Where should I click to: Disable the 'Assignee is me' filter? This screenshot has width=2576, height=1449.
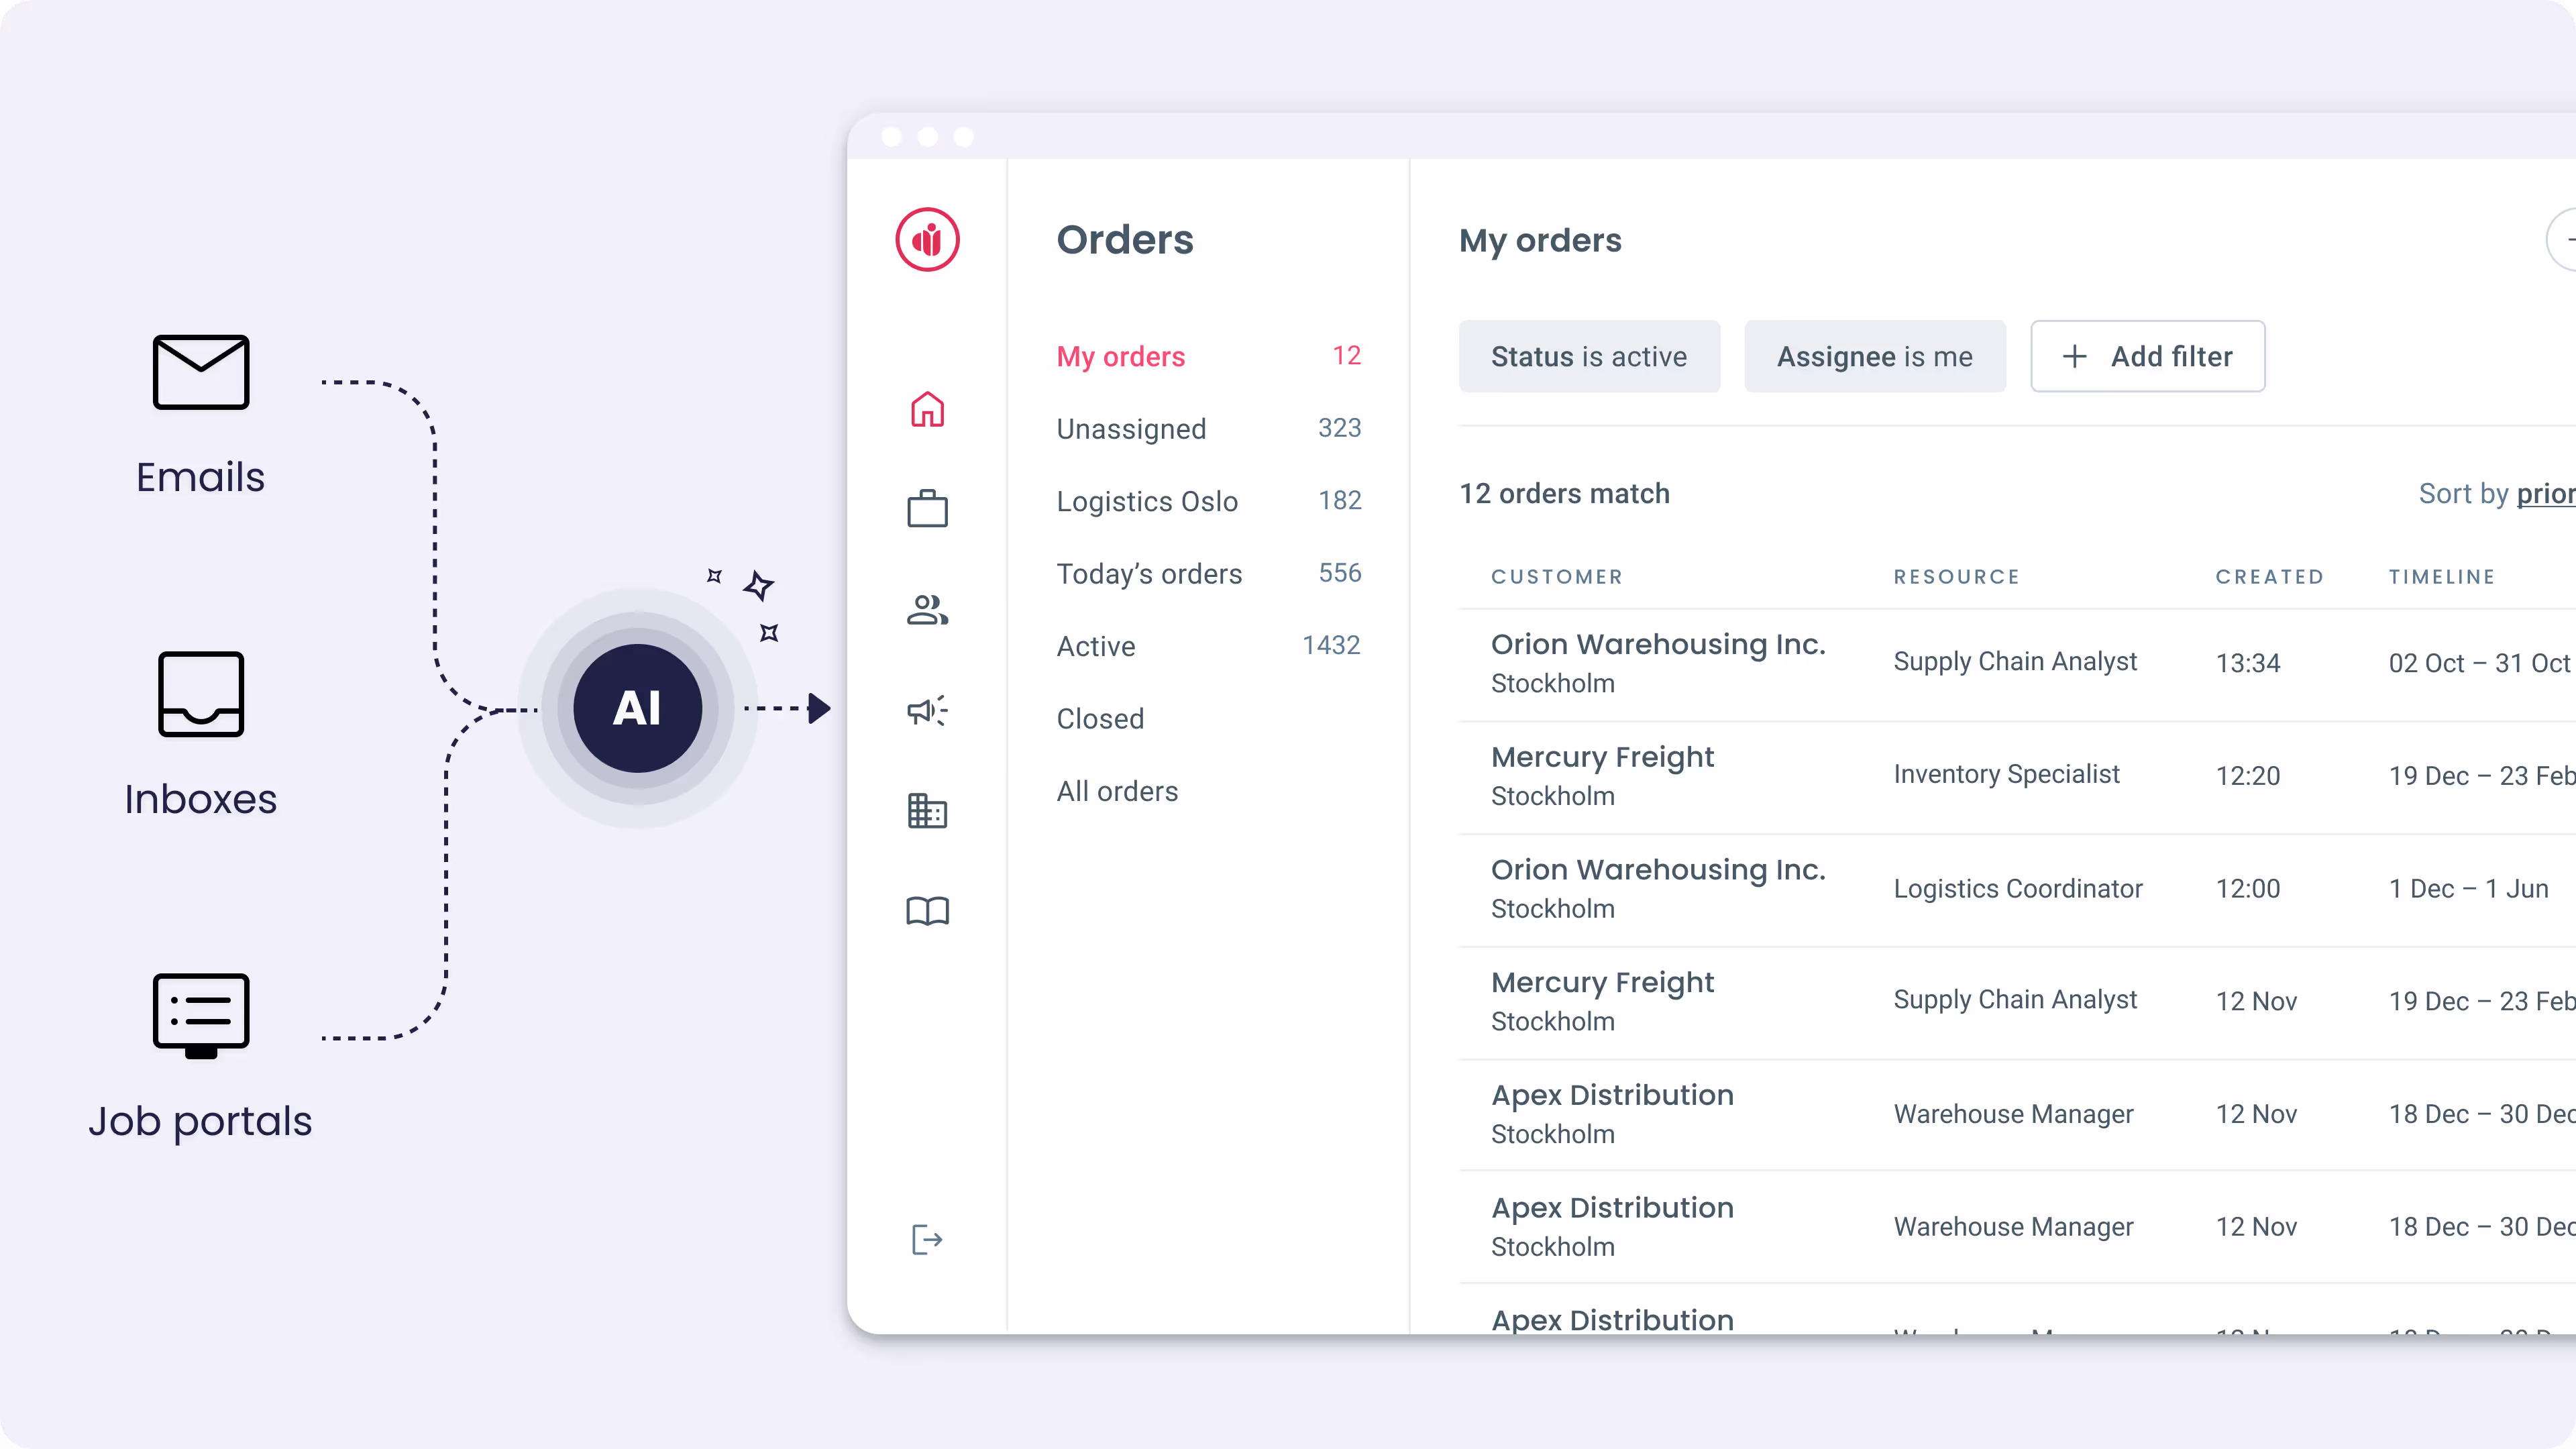pos(1874,356)
